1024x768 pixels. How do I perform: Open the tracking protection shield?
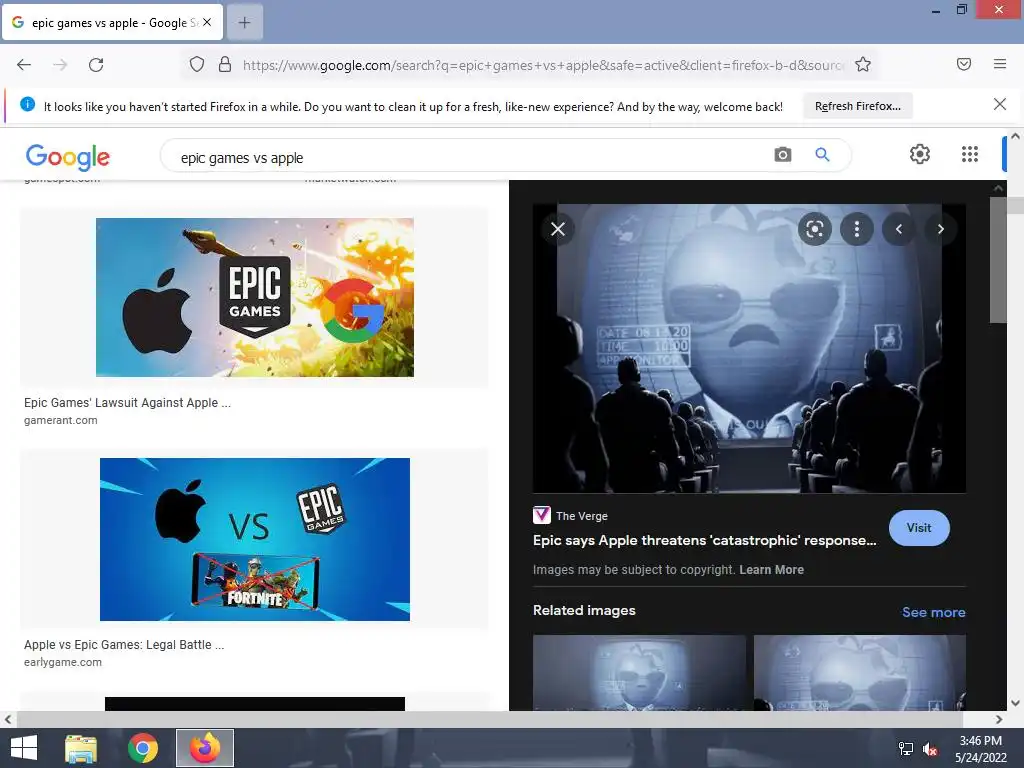(x=197, y=65)
